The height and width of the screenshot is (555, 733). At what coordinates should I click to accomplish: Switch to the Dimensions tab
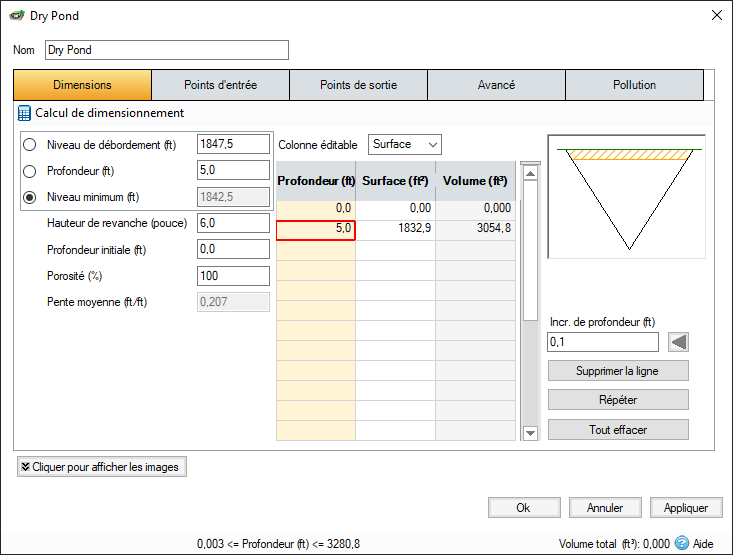pyautogui.click(x=82, y=85)
